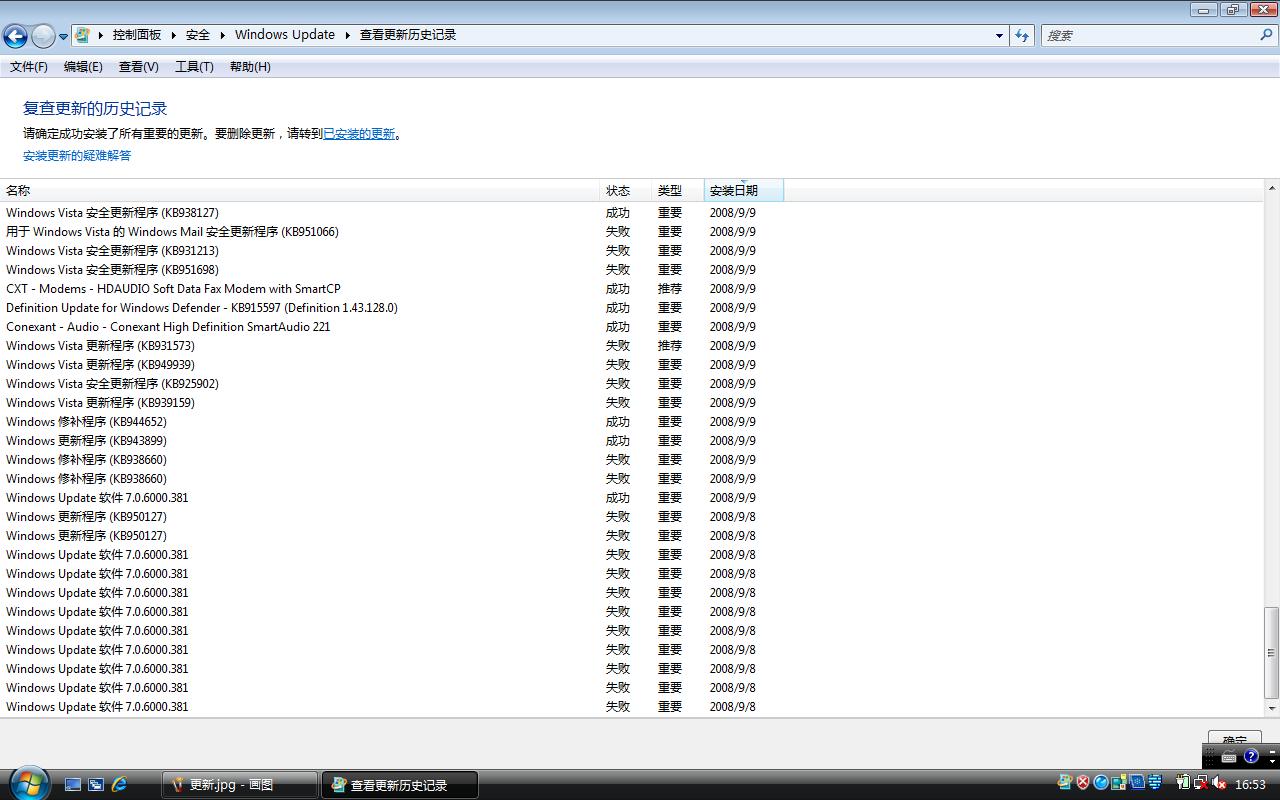Click the list scrollbar up arrow

pos(1272,188)
